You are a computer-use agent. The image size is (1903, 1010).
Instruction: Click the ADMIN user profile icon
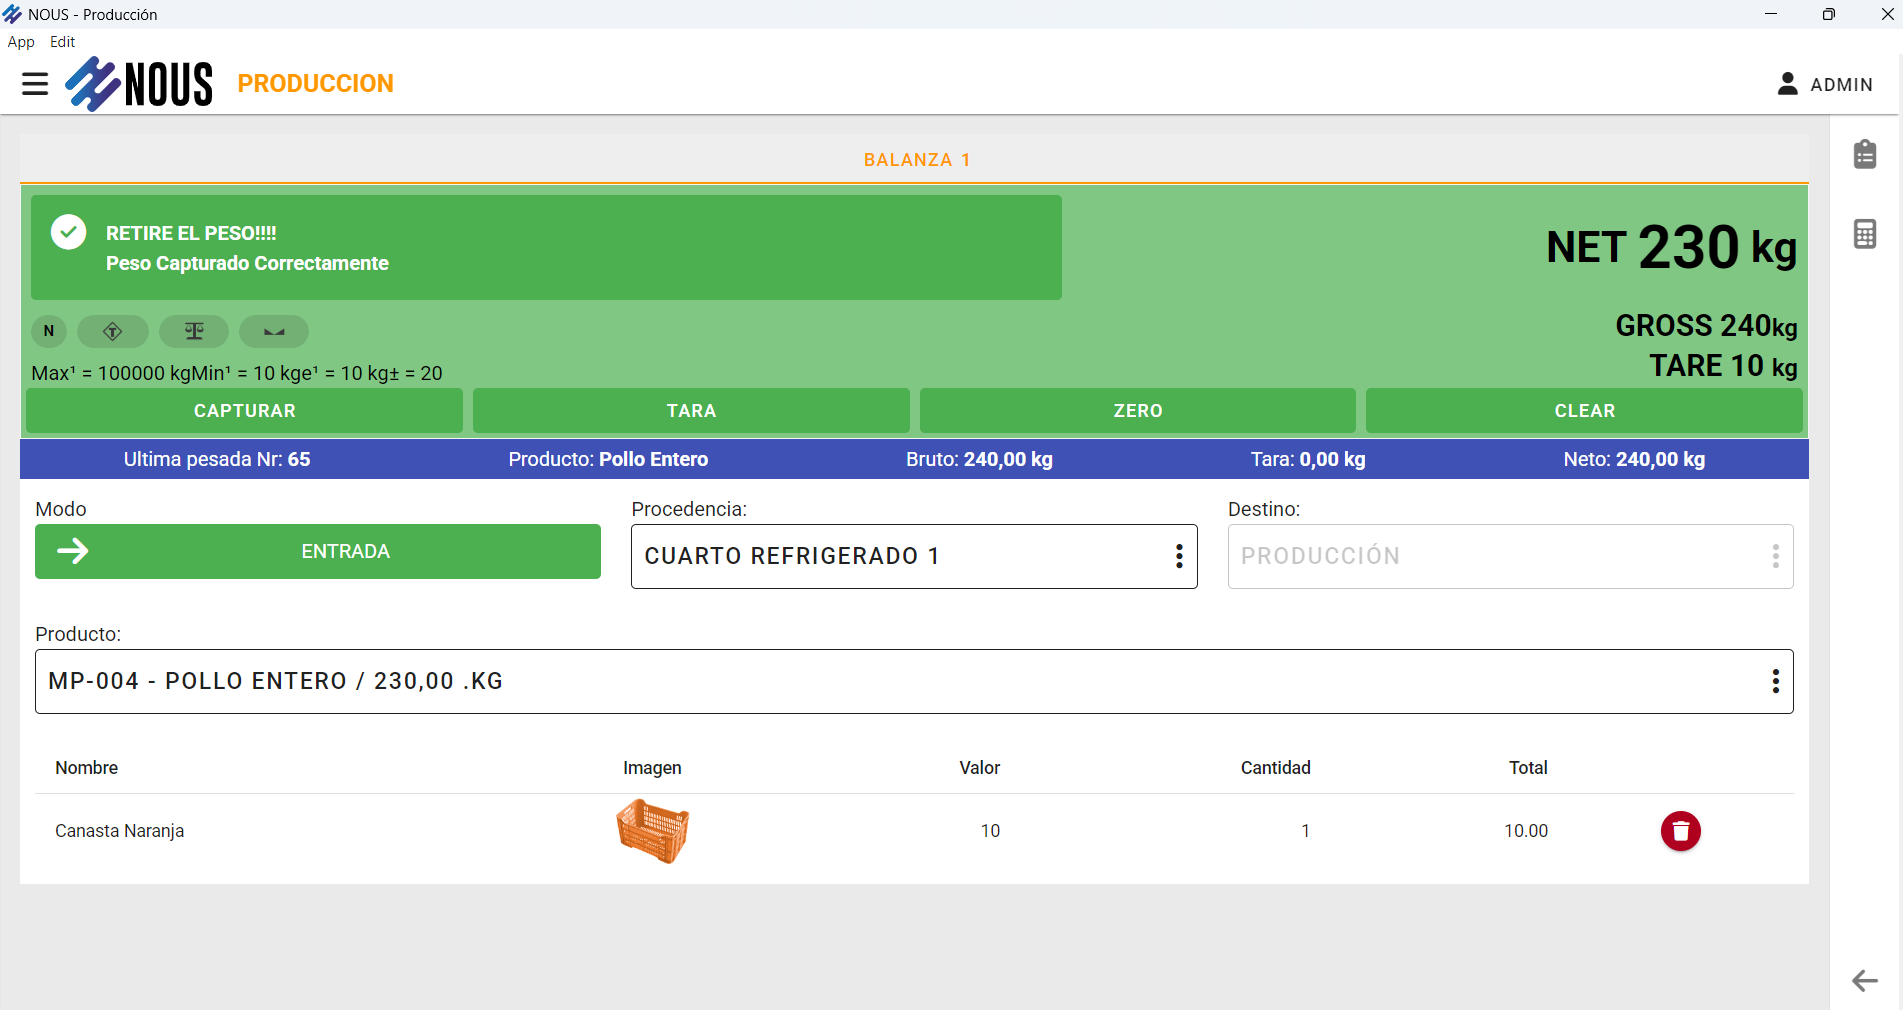pyautogui.click(x=1787, y=84)
